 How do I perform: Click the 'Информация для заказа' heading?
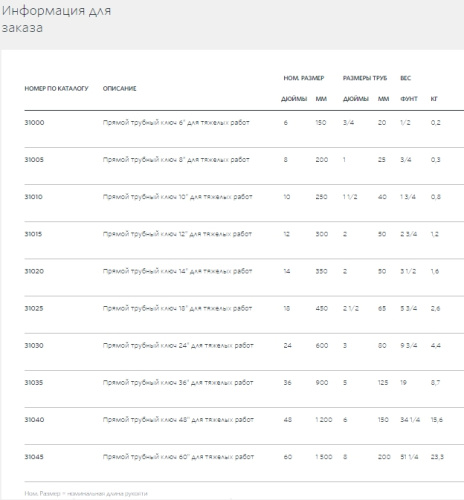56,19
